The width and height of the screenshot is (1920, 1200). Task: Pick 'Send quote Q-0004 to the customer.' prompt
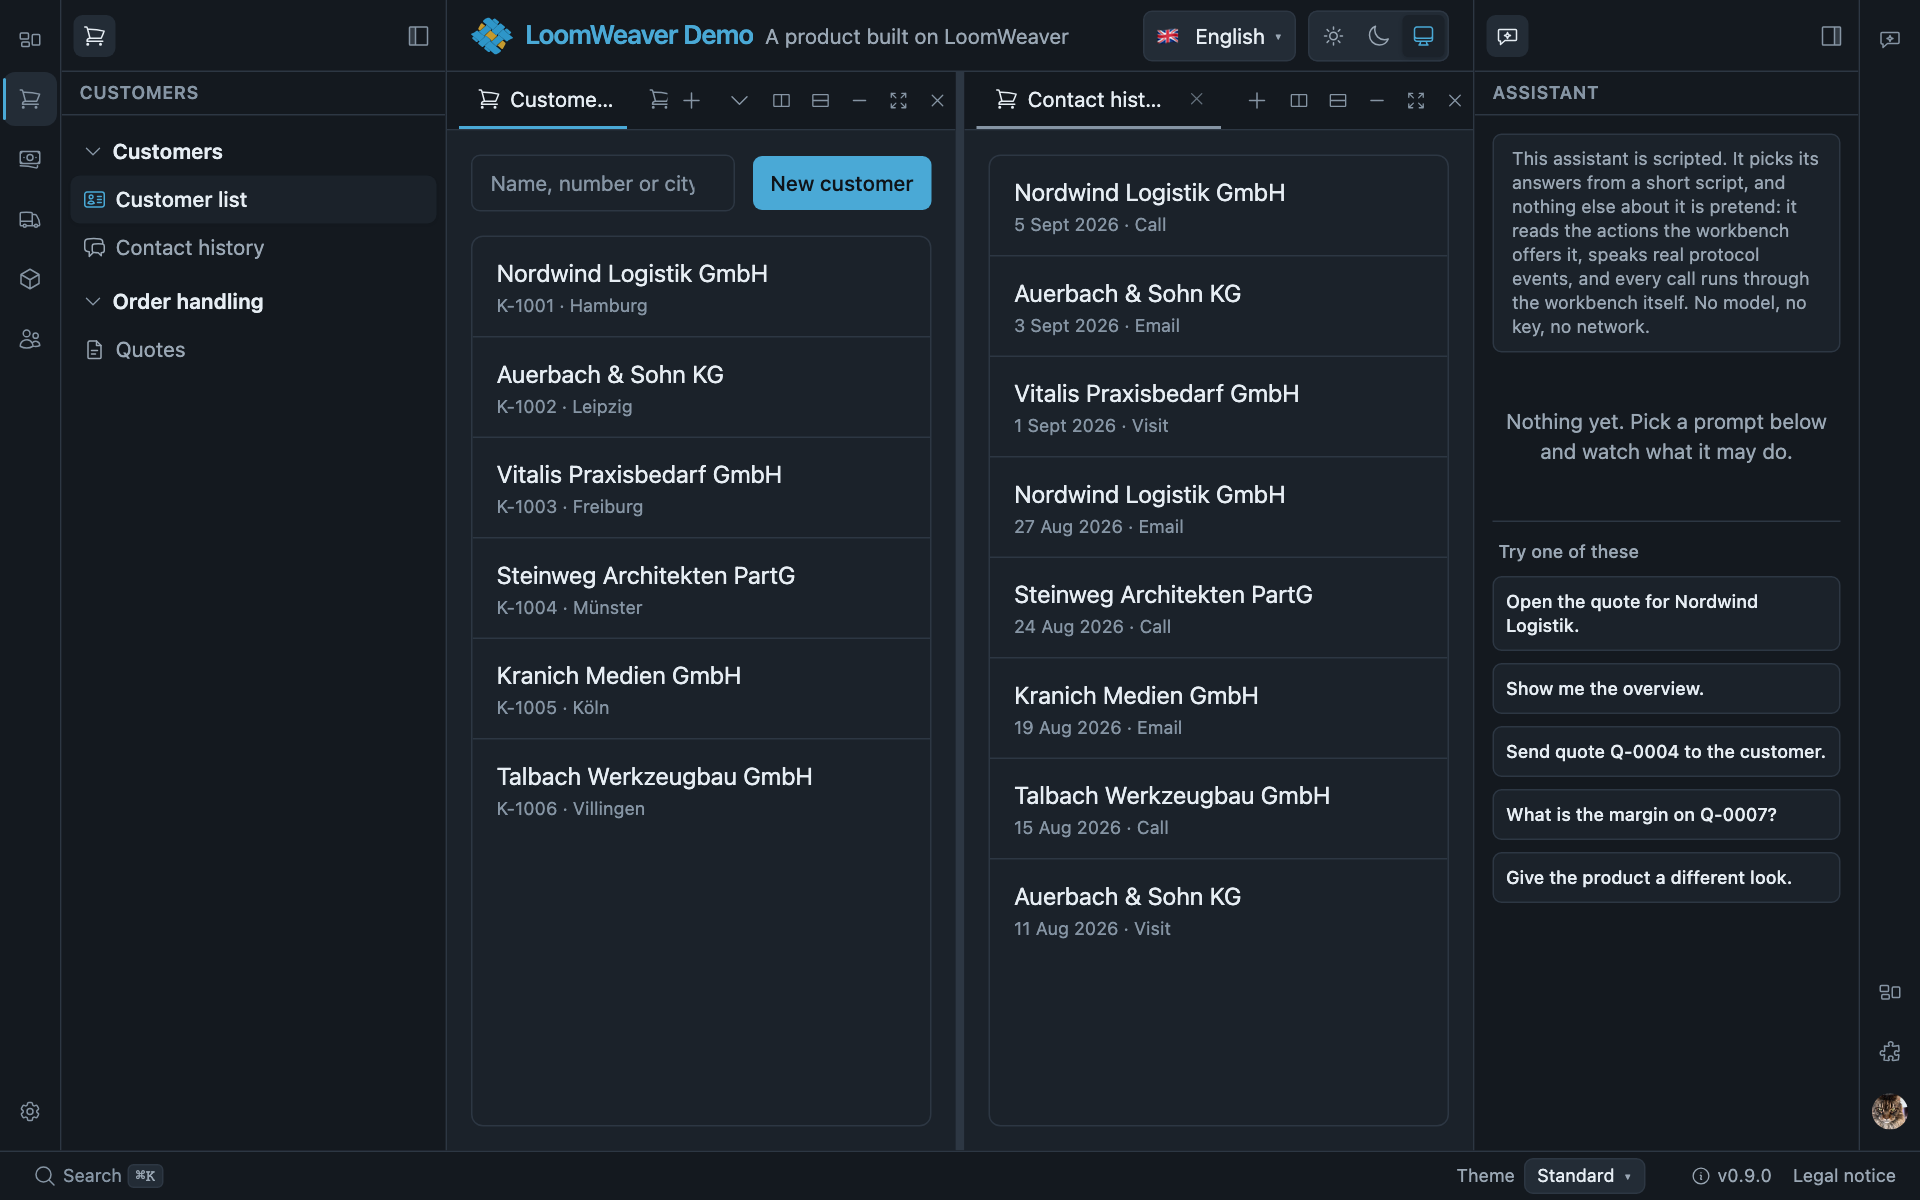point(1665,751)
